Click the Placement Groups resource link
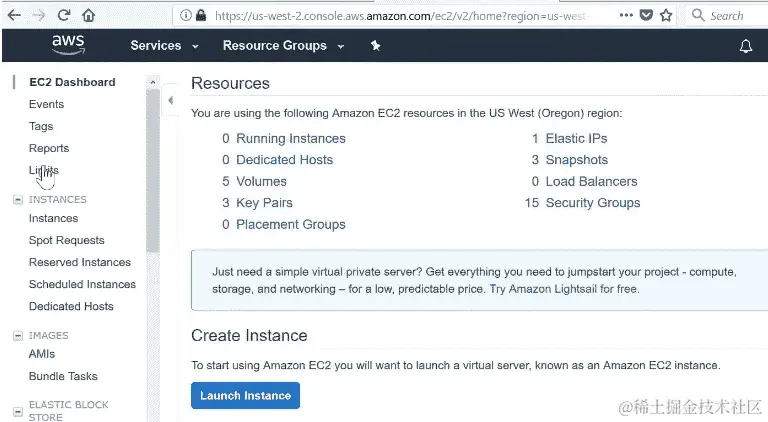Image resolution: width=768 pixels, height=422 pixels. pos(290,225)
